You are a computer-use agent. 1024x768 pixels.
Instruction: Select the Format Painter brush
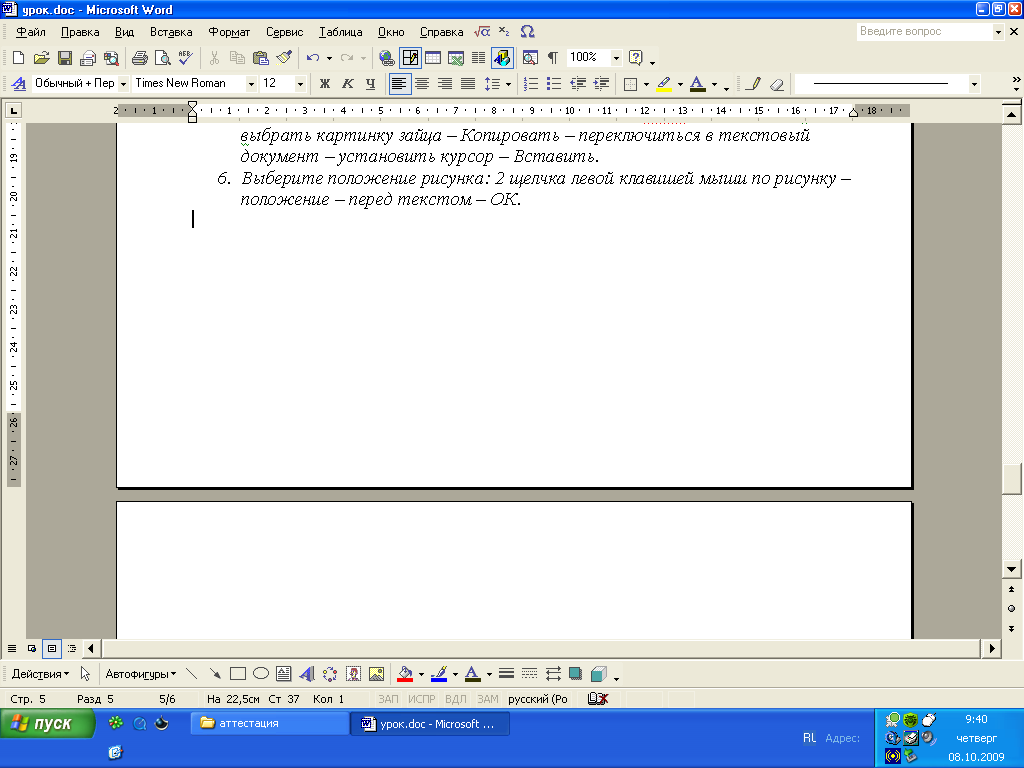[284, 58]
